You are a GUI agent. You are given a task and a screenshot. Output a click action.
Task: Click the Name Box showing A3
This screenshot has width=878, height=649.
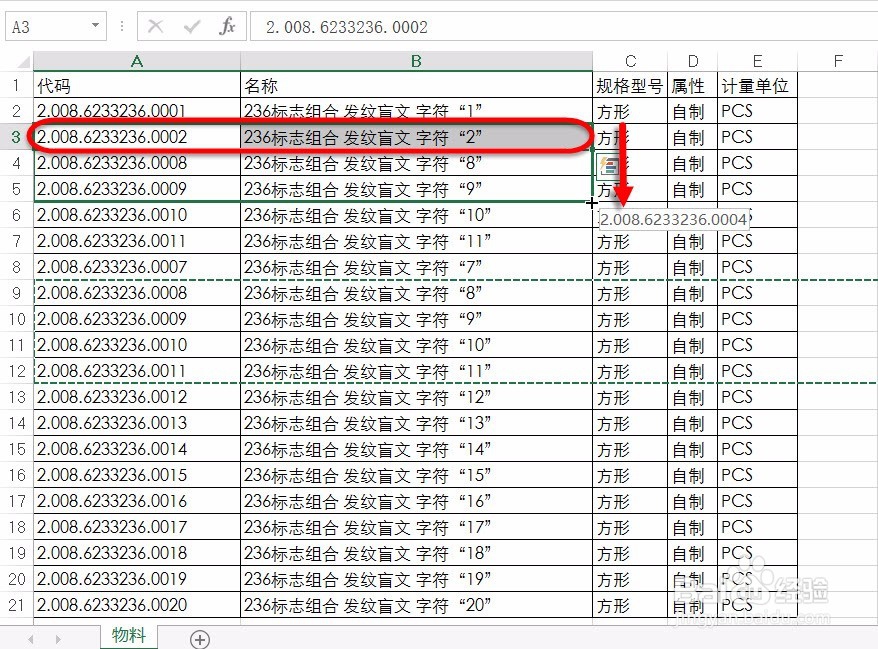pos(45,26)
